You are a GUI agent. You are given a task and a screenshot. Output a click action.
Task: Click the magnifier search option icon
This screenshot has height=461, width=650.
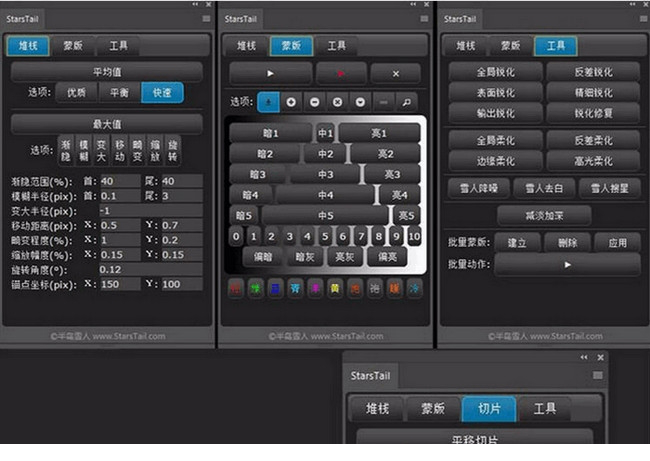pyautogui.click(x=407, y=102)
